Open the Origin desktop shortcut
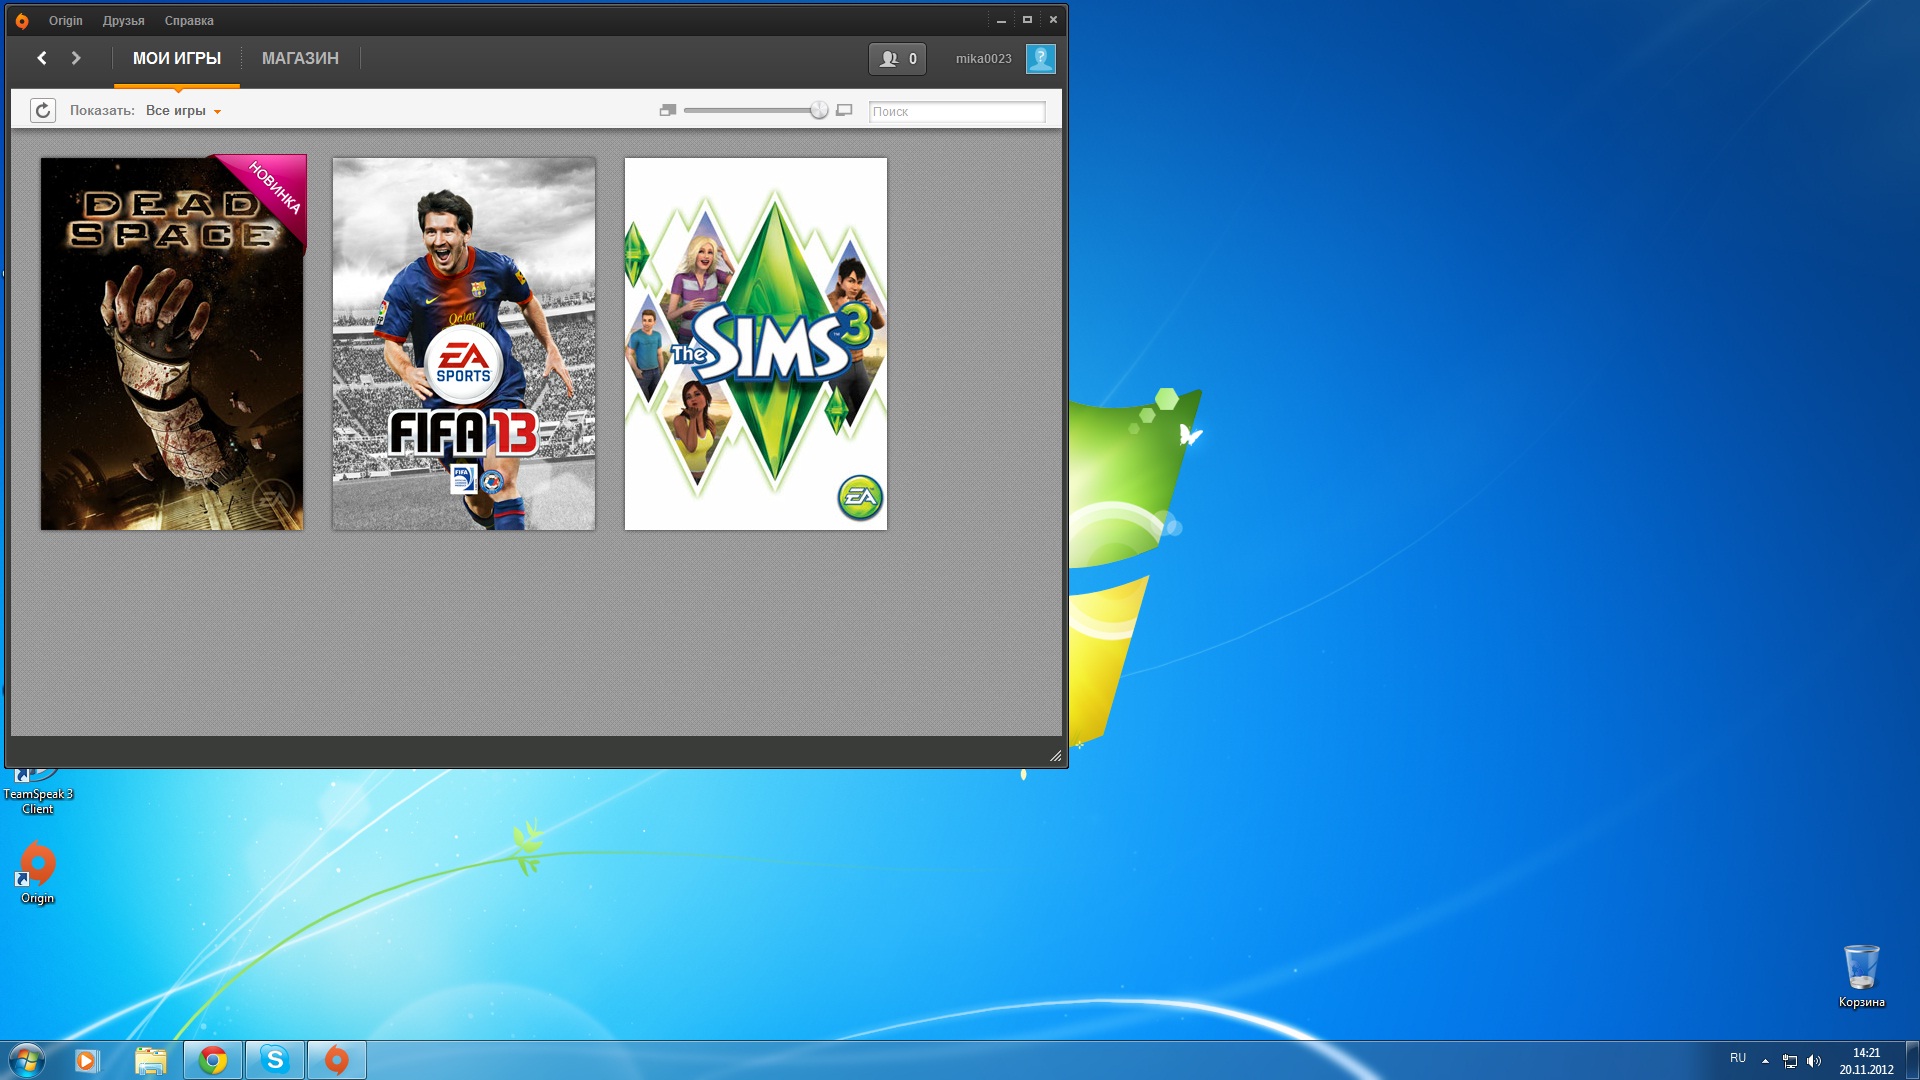This screenshot has height=1080, width=1920. click(x=37, y=873)
